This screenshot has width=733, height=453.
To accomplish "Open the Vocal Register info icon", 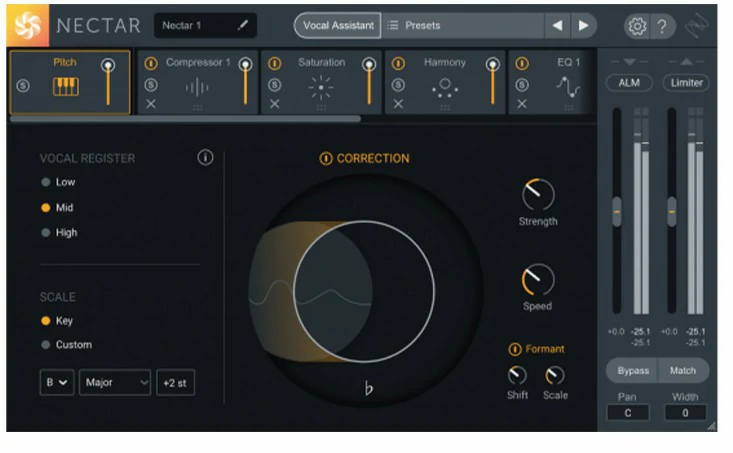I will point(205,158).
